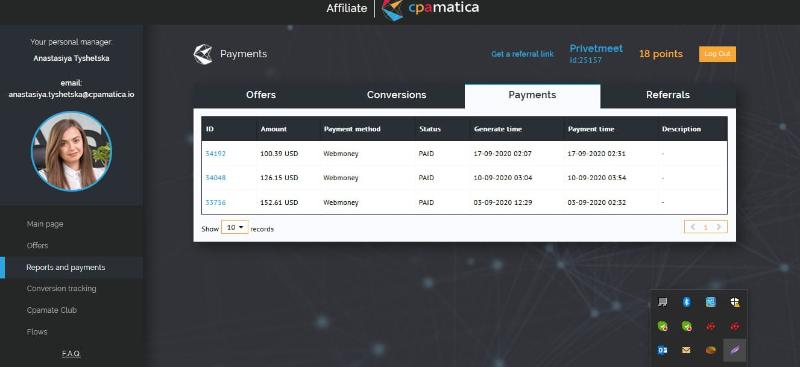This screenshot has height=367, width=800.
Task: Click the Affiliate label in header
Action: (346, 9)
